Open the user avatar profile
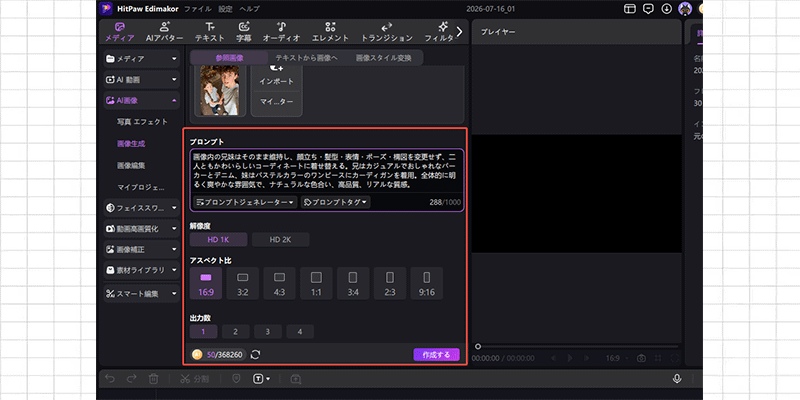The height and width of the screenshot is (400, 800). coord(685,9)
